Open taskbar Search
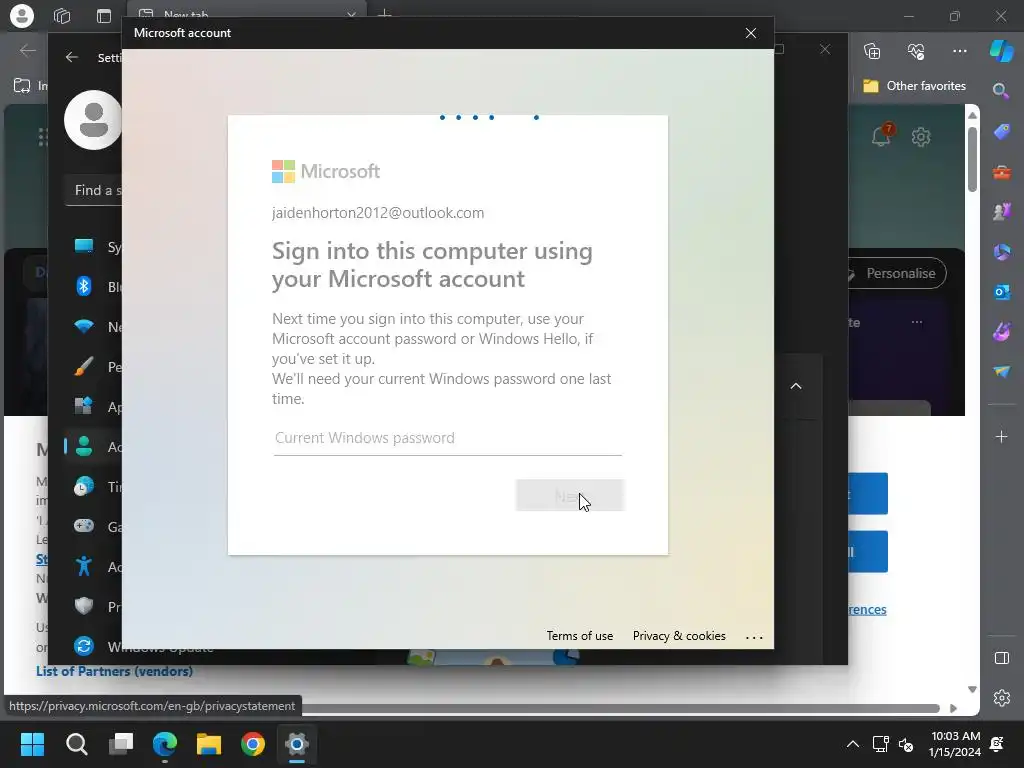1024x768 pixels. coord(76,744)
